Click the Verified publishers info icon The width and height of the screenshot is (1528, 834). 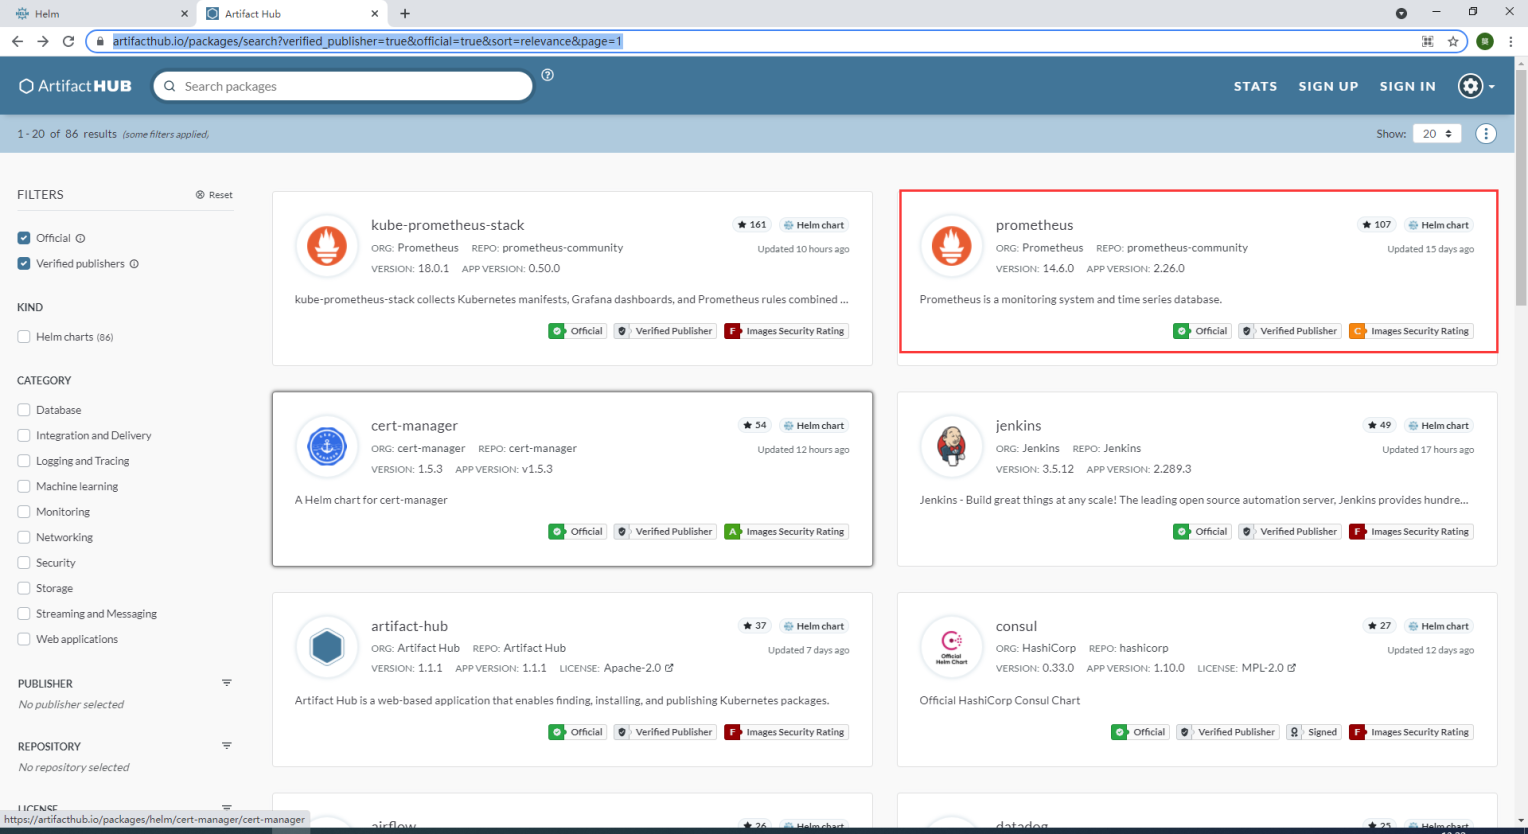(134, 264)
